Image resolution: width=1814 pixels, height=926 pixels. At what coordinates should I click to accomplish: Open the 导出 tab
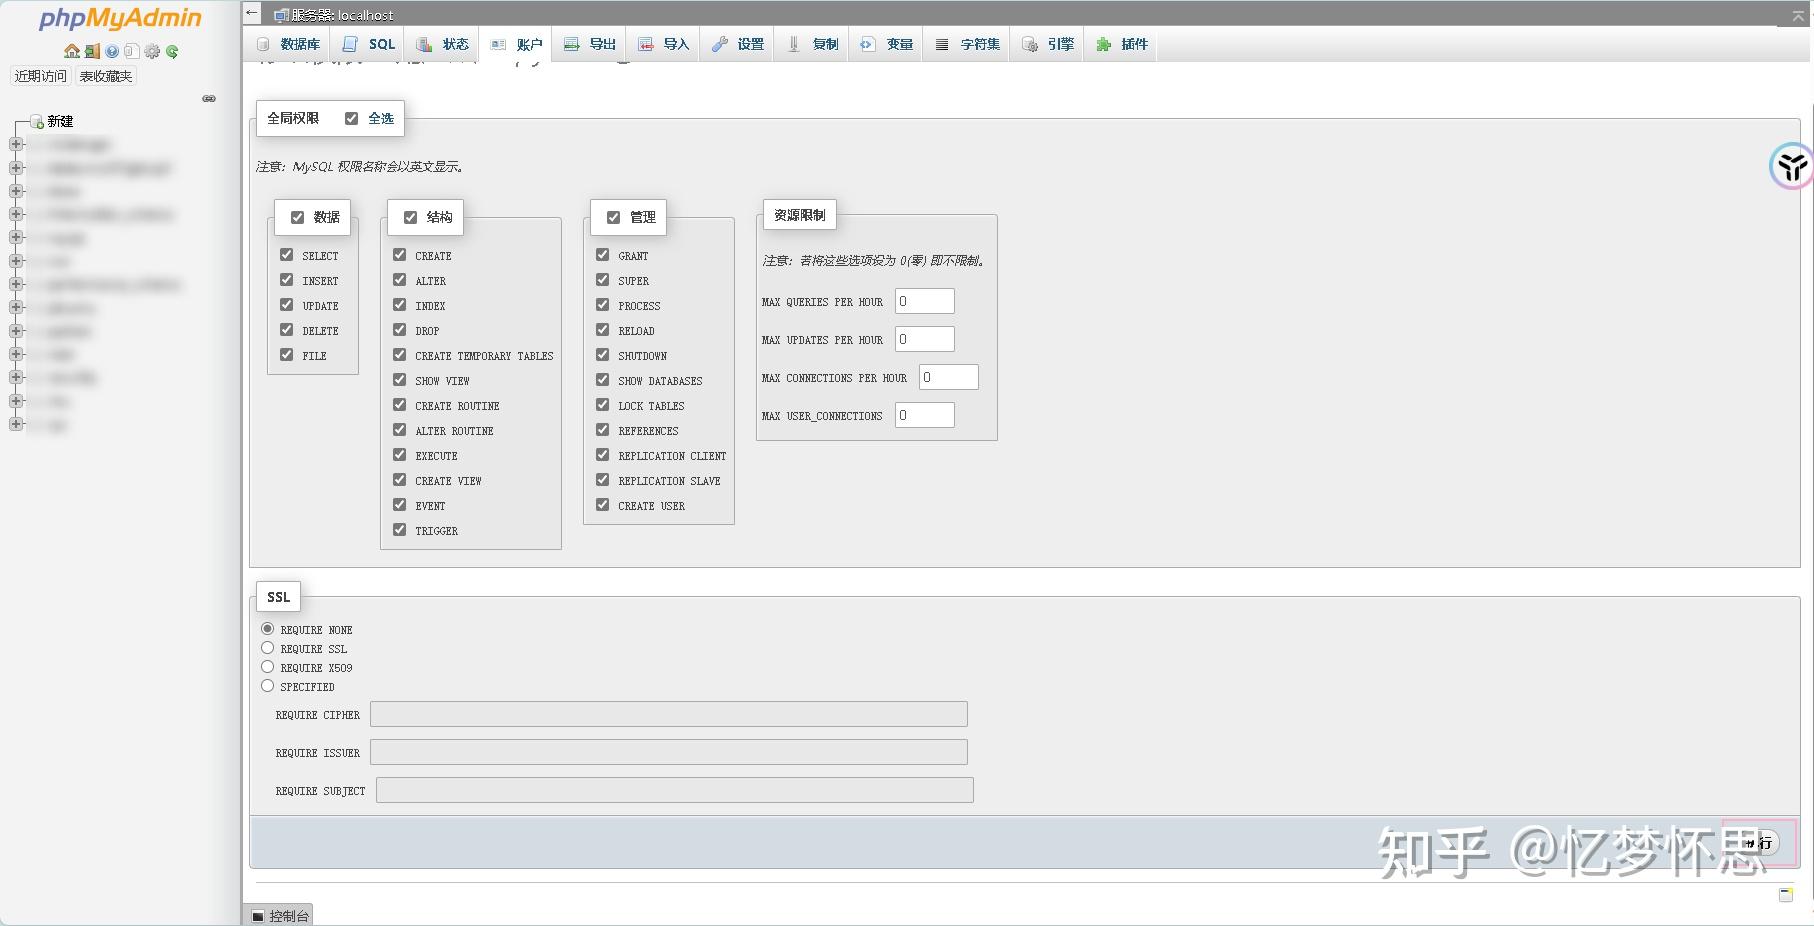click(590, 44)
